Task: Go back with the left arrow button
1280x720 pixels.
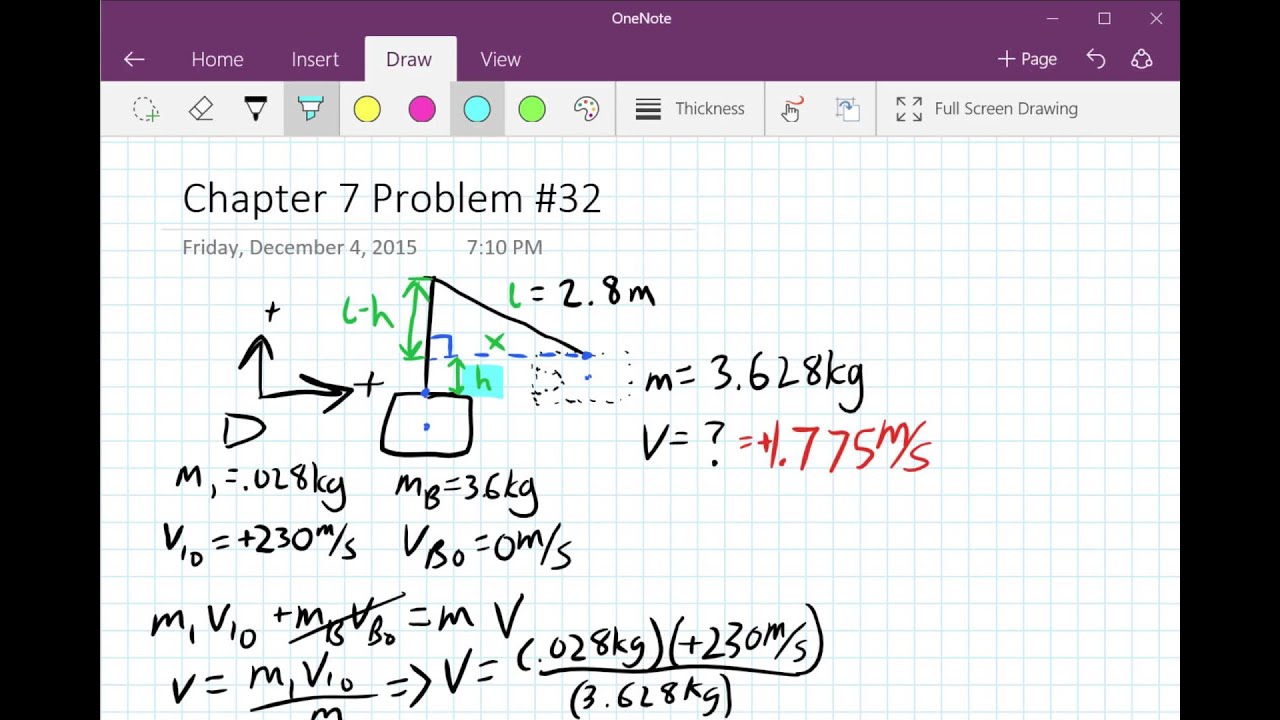Action: coord(134,59)
